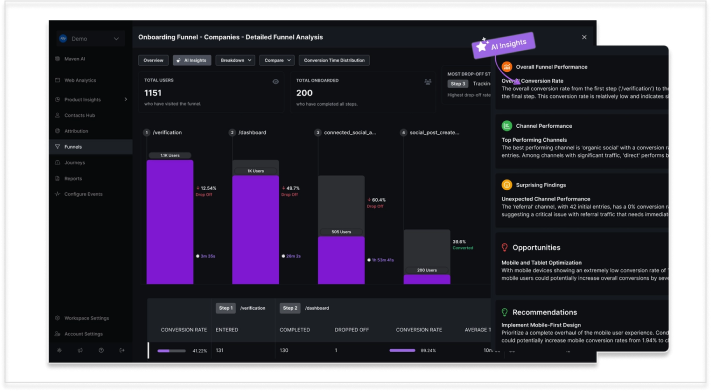The height and width of the screenshot is (391, 711).
Task: Switch to the Overview tab
Action: pos(153,60)
